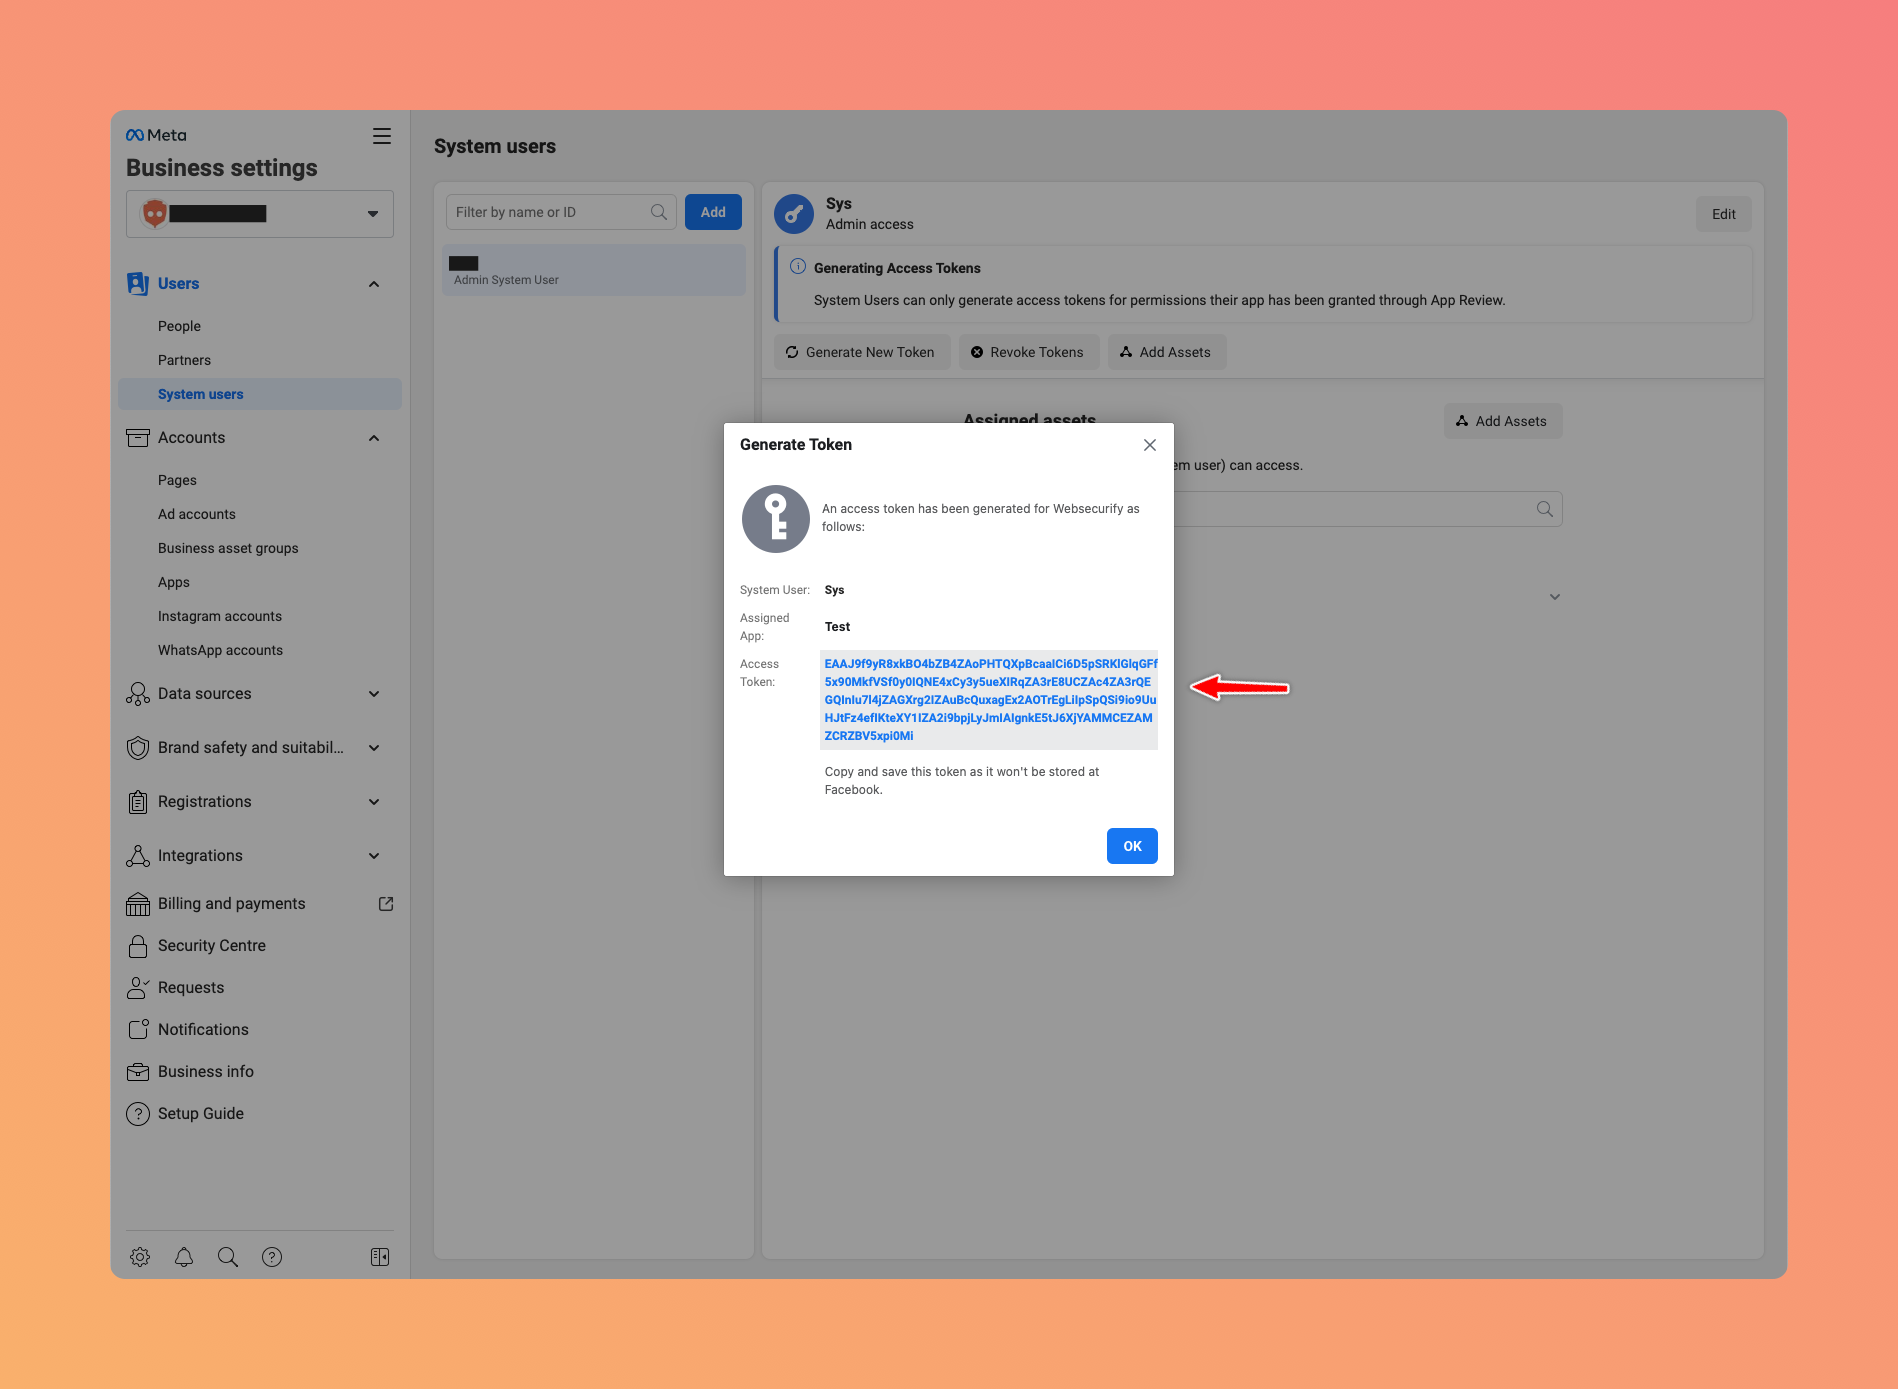Select Security Centre in sidebar
Image resolution: width=1898 pixels, height=1389 pixels.
[211, 946]
